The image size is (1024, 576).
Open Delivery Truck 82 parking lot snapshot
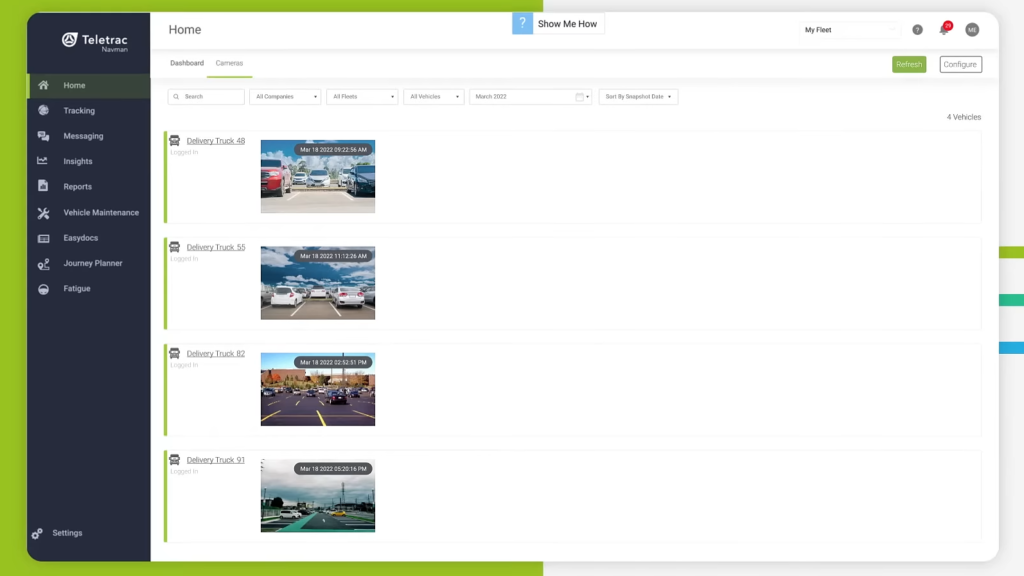[x=318, y=389]
